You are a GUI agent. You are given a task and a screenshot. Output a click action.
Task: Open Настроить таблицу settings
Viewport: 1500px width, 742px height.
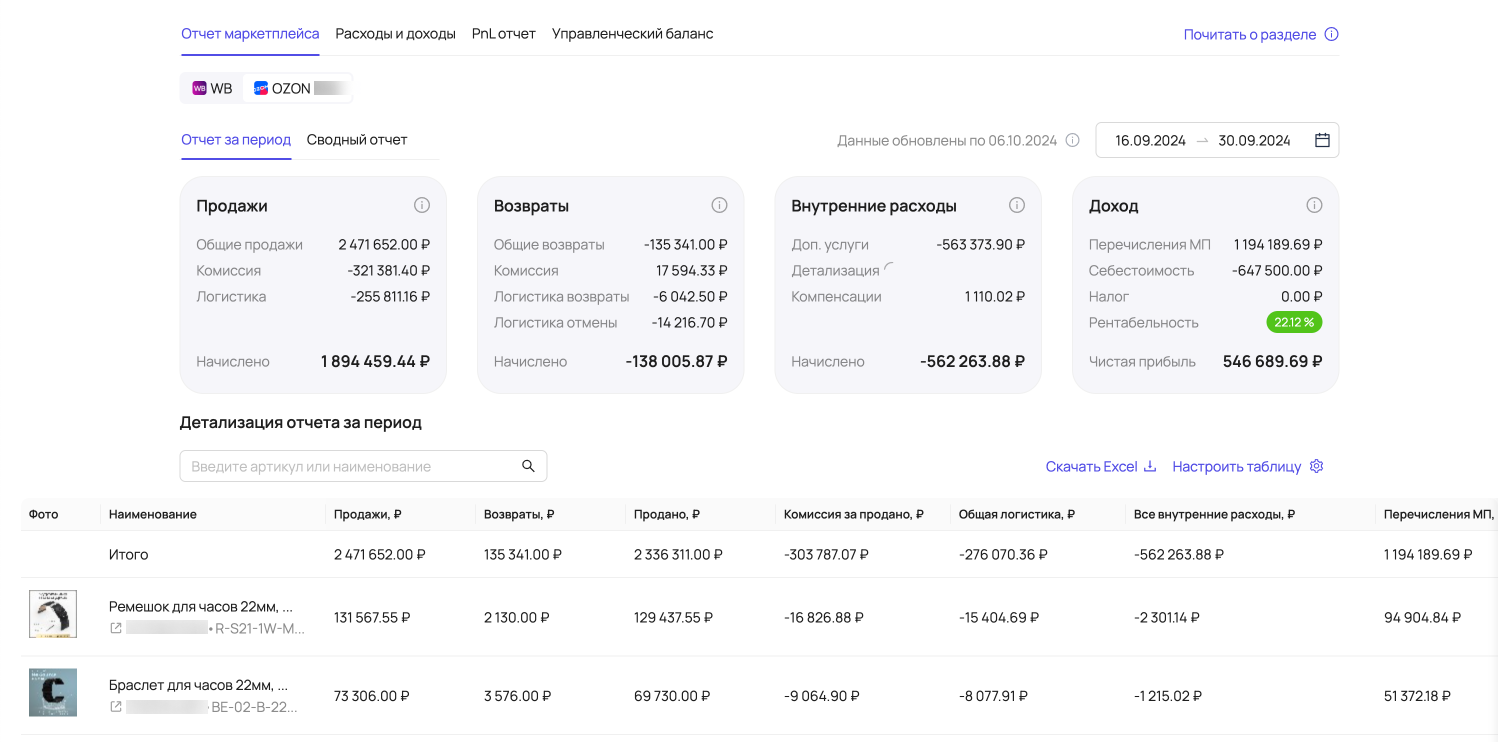point(1247,466)
